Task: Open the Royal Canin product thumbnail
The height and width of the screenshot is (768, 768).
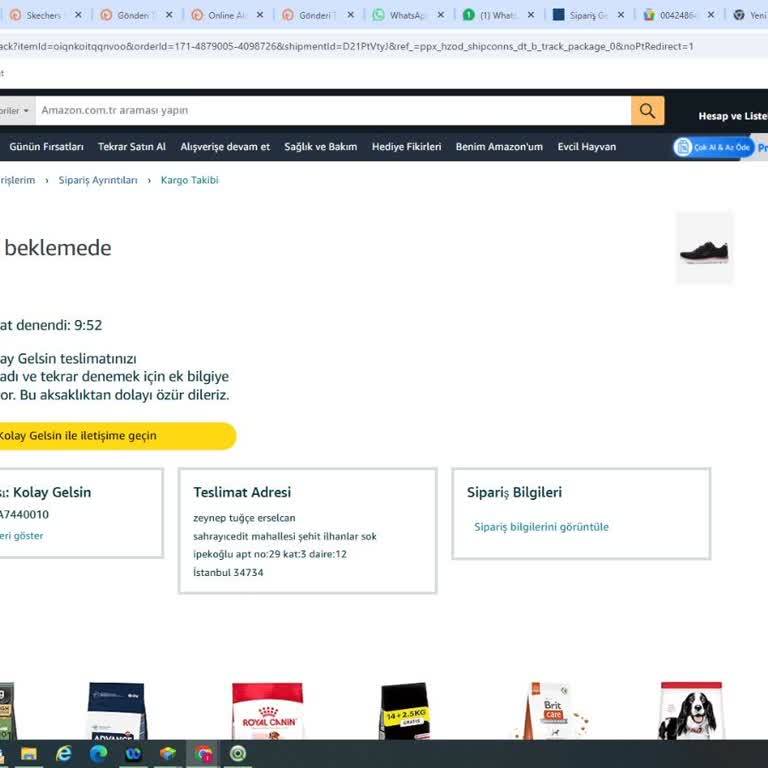Action: 267,711
